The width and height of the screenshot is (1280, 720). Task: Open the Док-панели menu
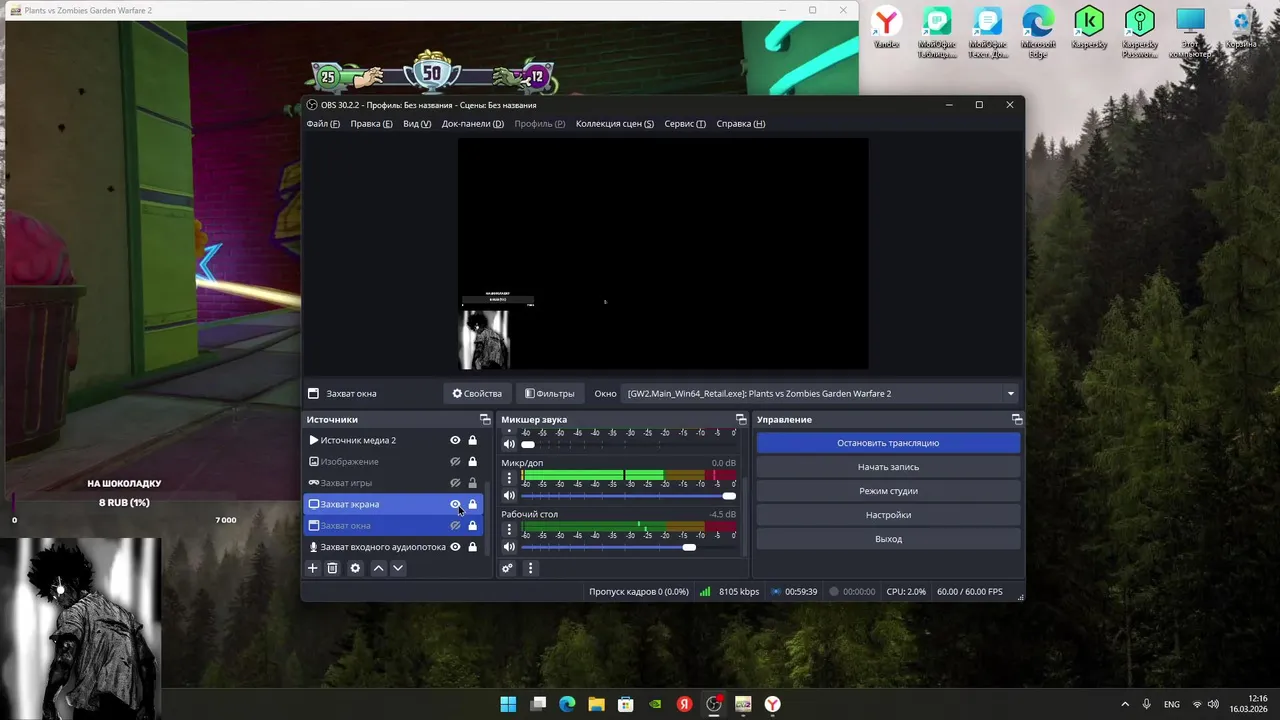472,124
